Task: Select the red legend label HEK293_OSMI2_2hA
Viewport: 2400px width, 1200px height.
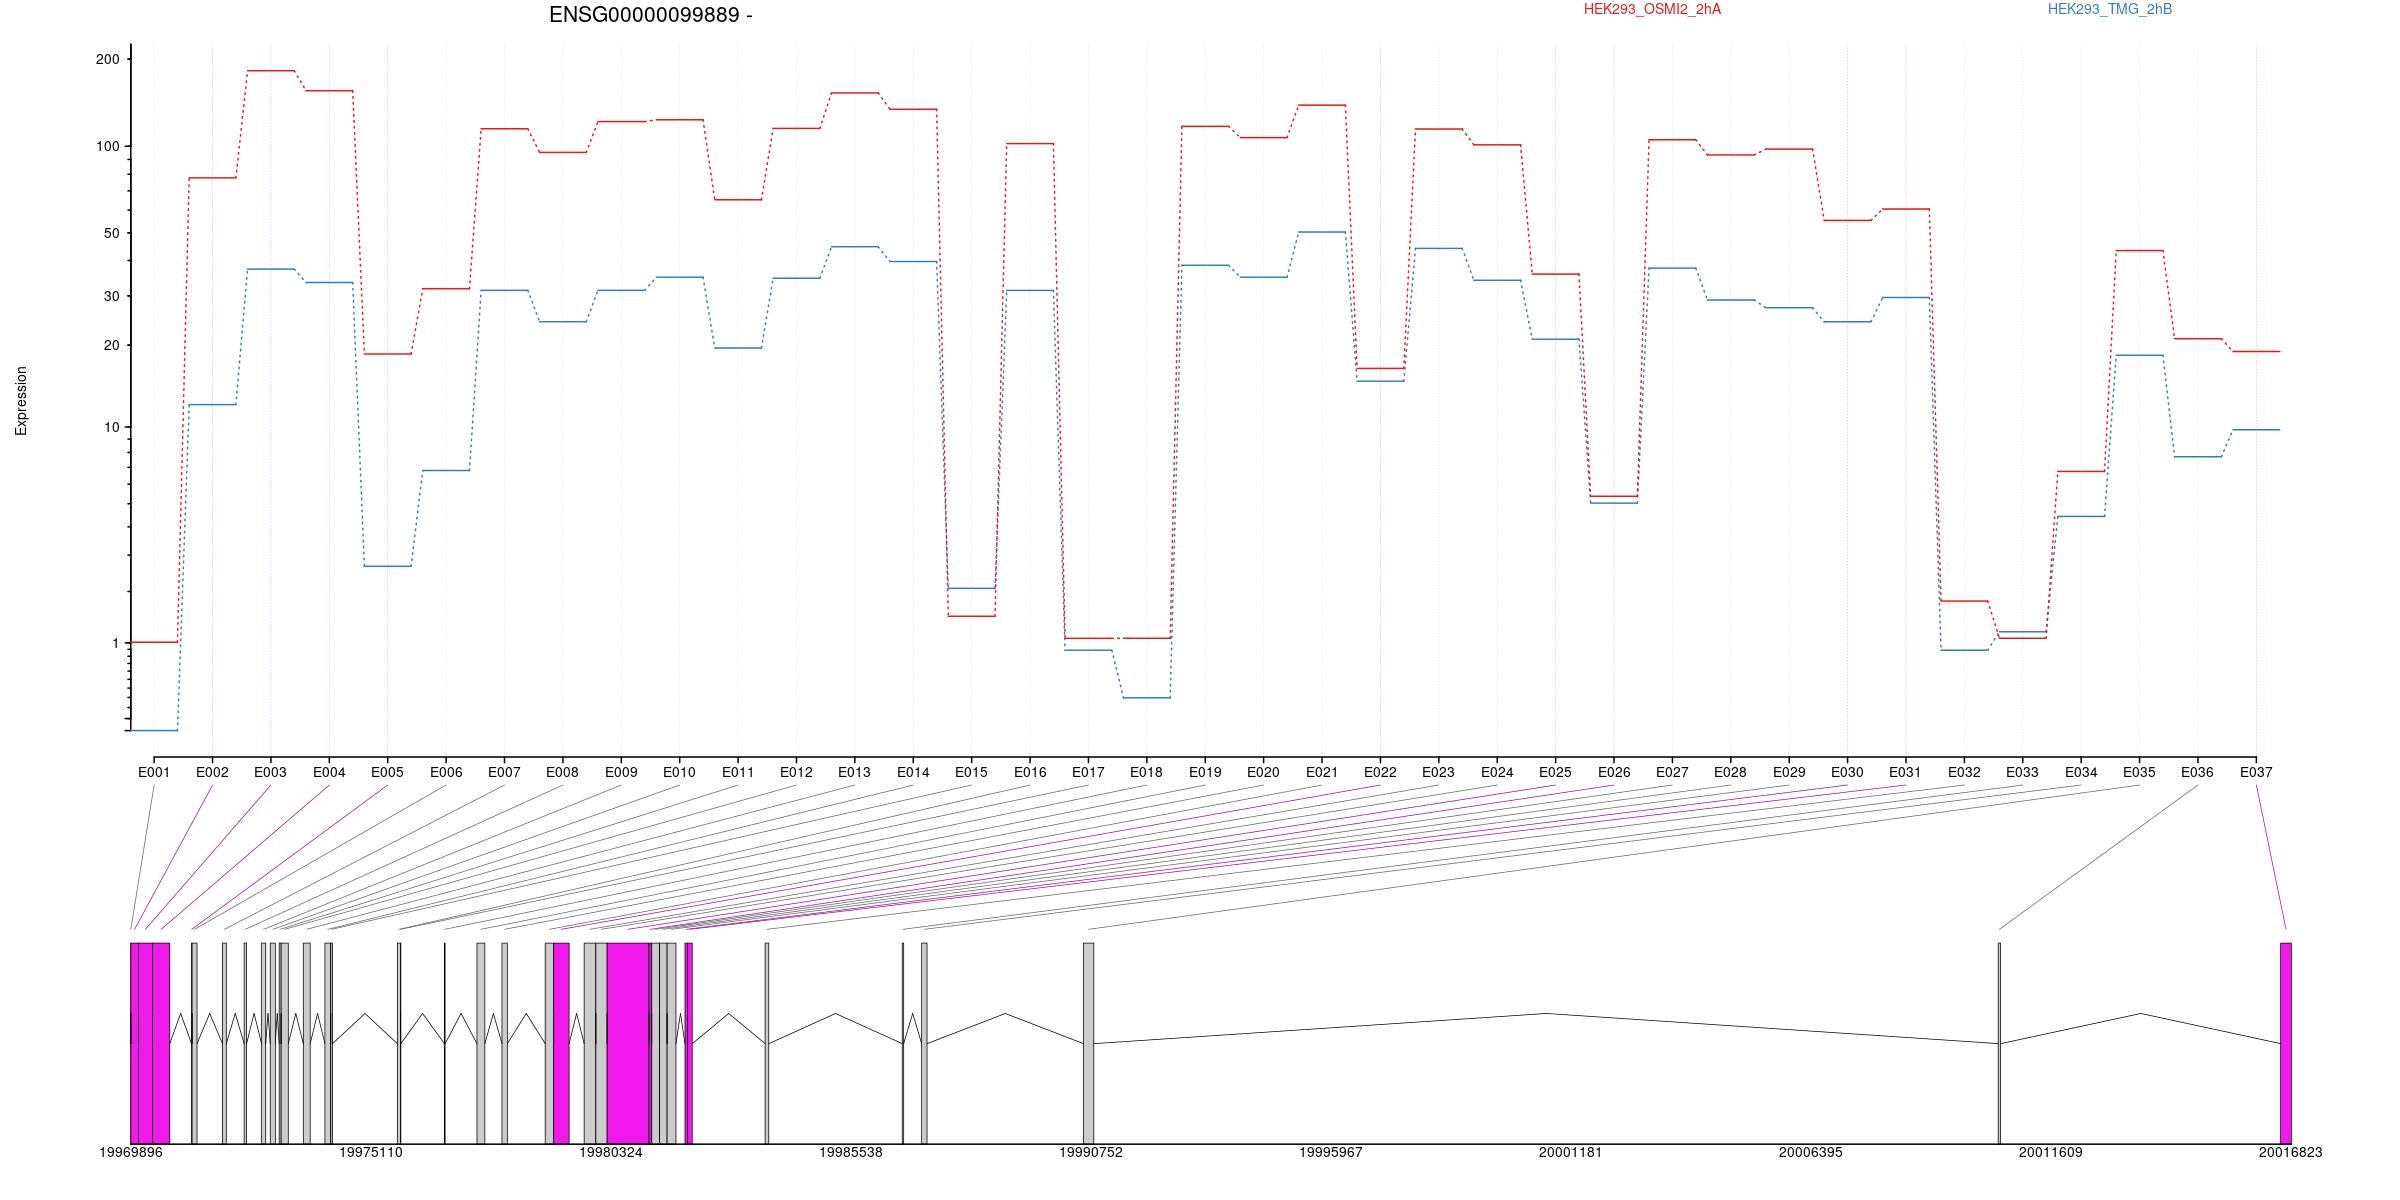Action: point(1653,10)
